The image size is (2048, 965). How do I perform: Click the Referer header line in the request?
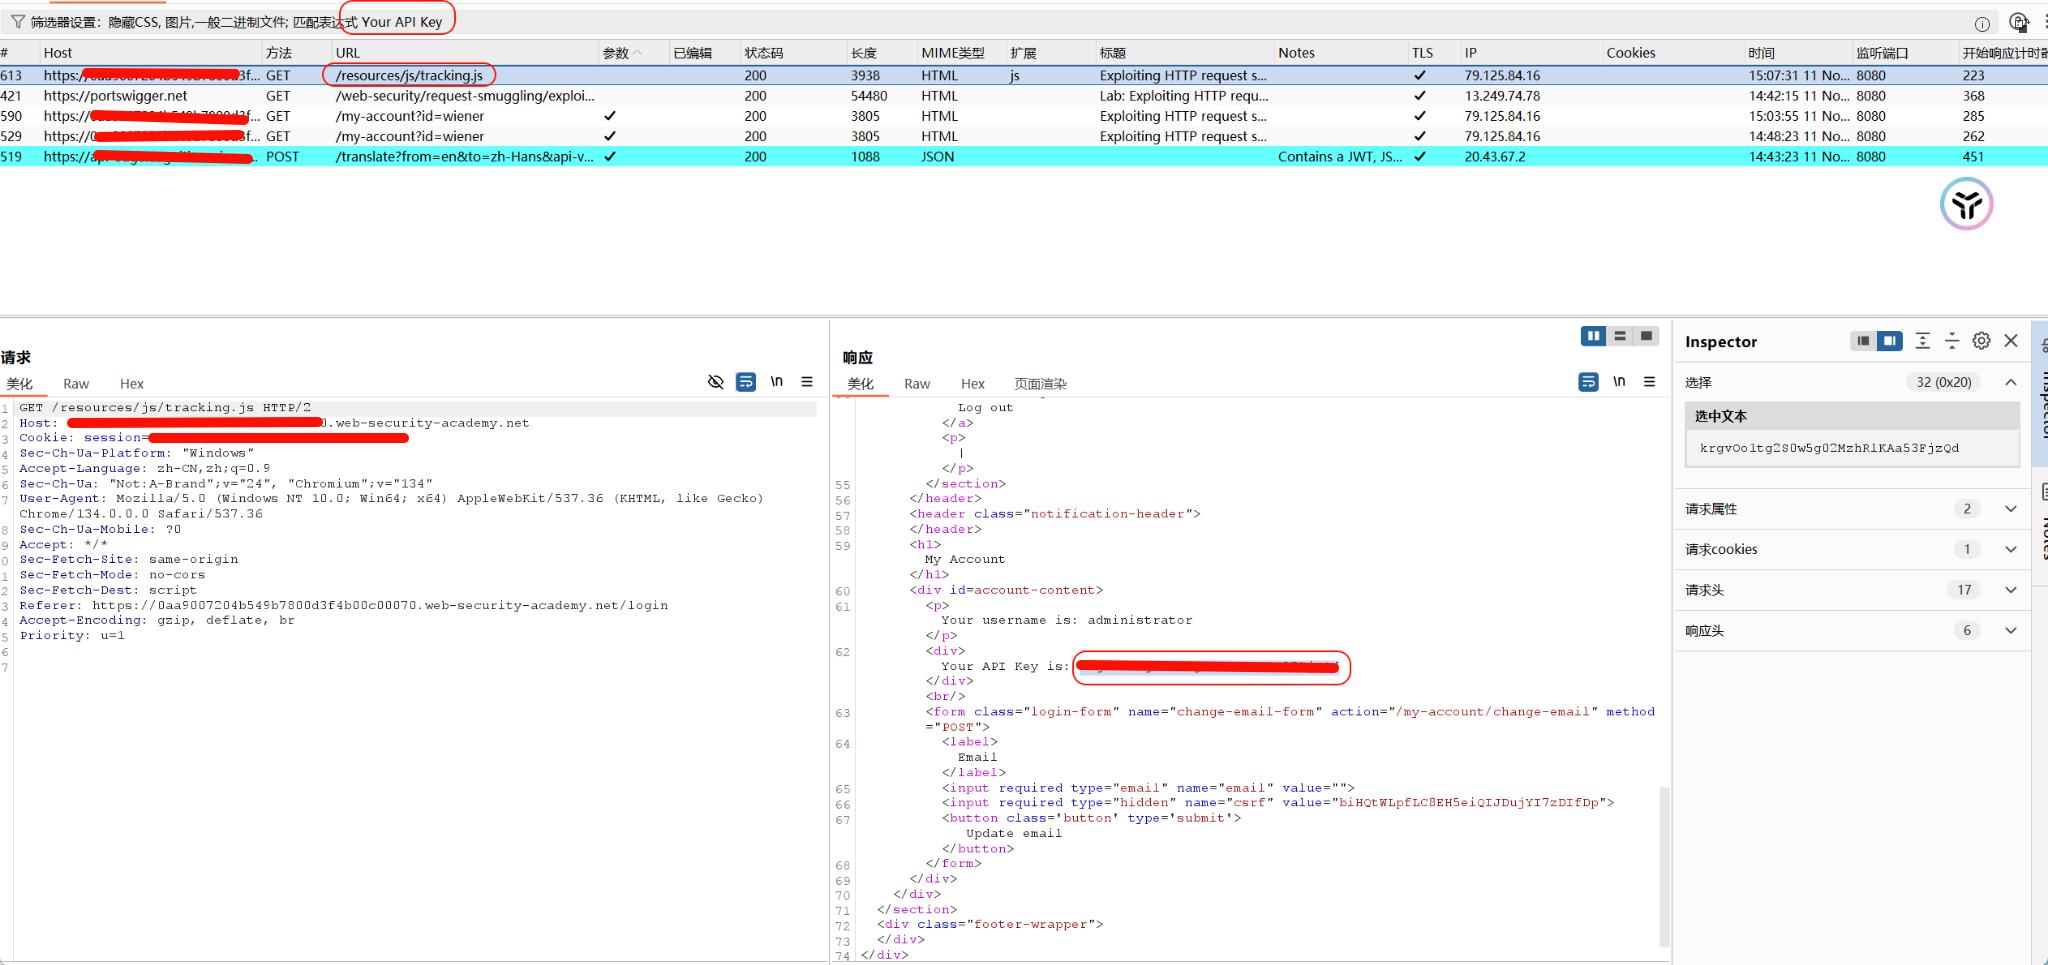coord(344,605)
